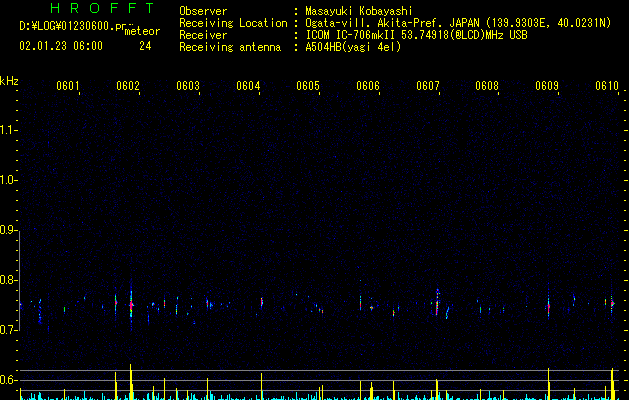Image resolution: width=629 pixels, height=400 pixels.
Task: Click the 1.0 kHz axis label
Action: [x=8, y=180]
